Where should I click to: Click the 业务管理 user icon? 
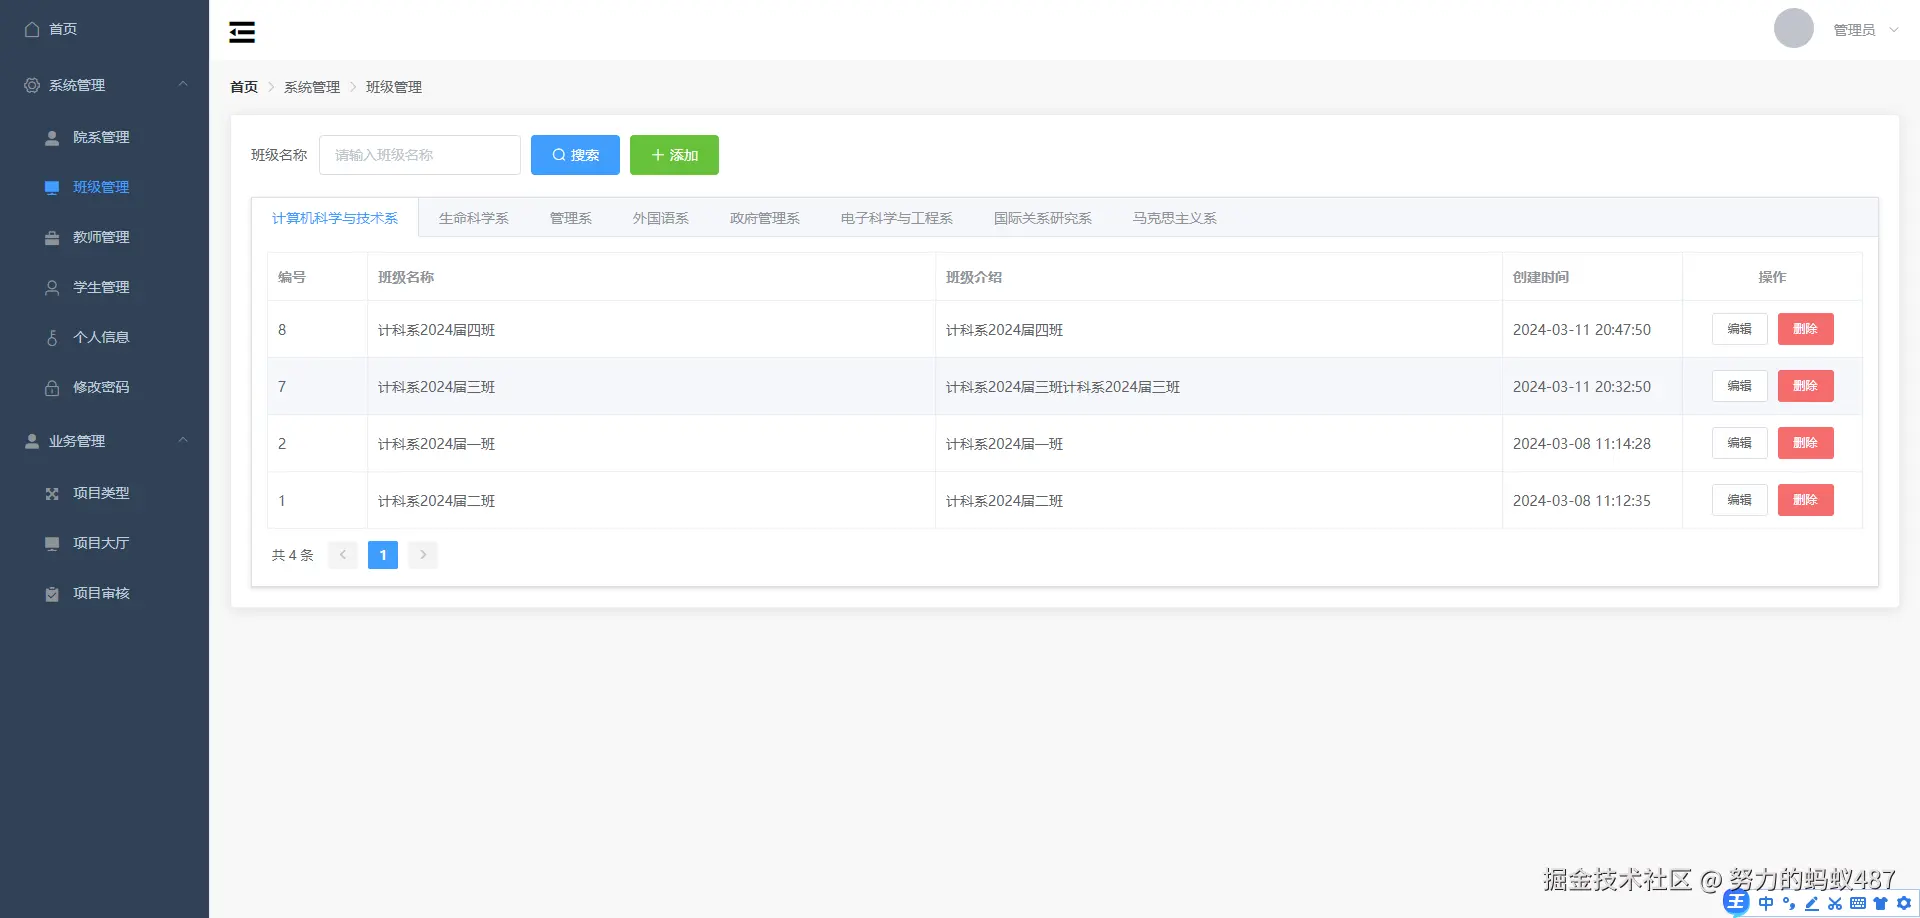32,442
